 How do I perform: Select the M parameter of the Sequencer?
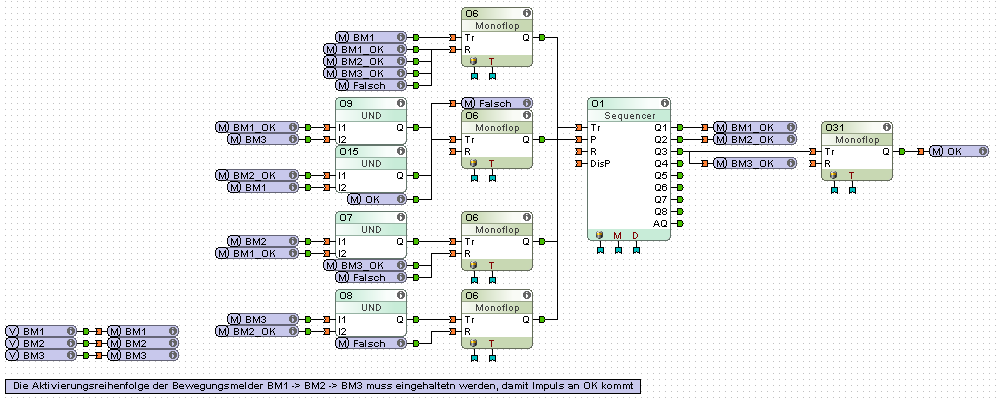click(617, 236)
